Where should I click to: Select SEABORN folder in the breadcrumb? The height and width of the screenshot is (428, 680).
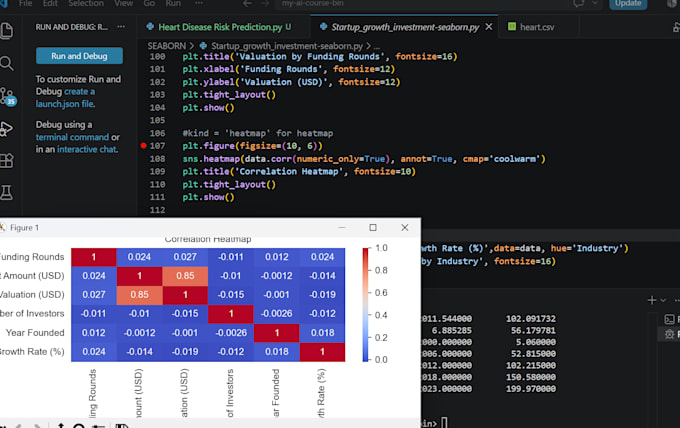click(x=167, y=46)
